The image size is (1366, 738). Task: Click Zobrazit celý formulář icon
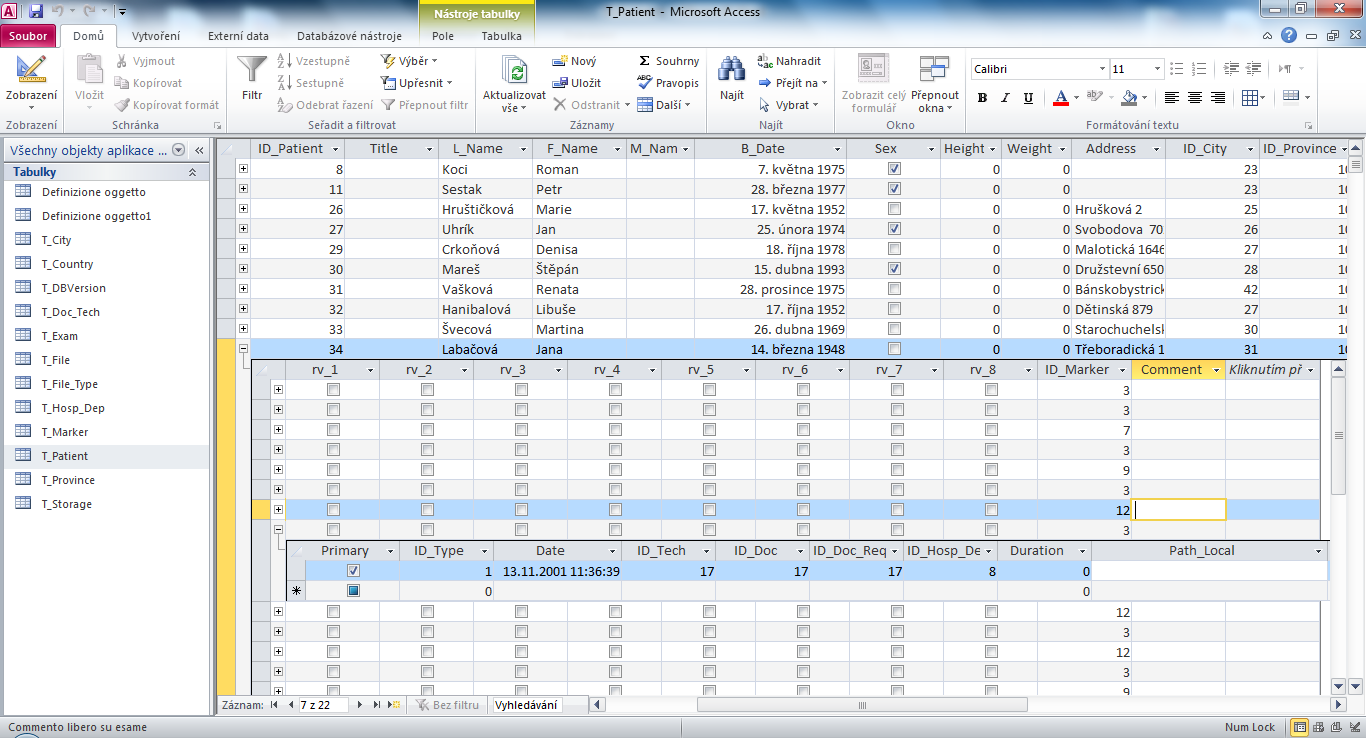(x=874, y=69)
